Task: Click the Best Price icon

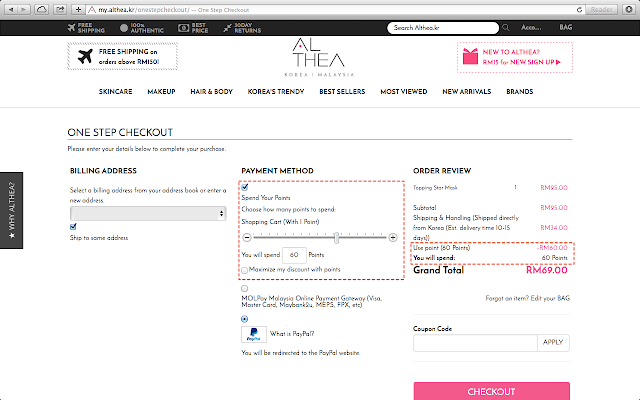Action: pyautogui.click(x=183, y=27)
